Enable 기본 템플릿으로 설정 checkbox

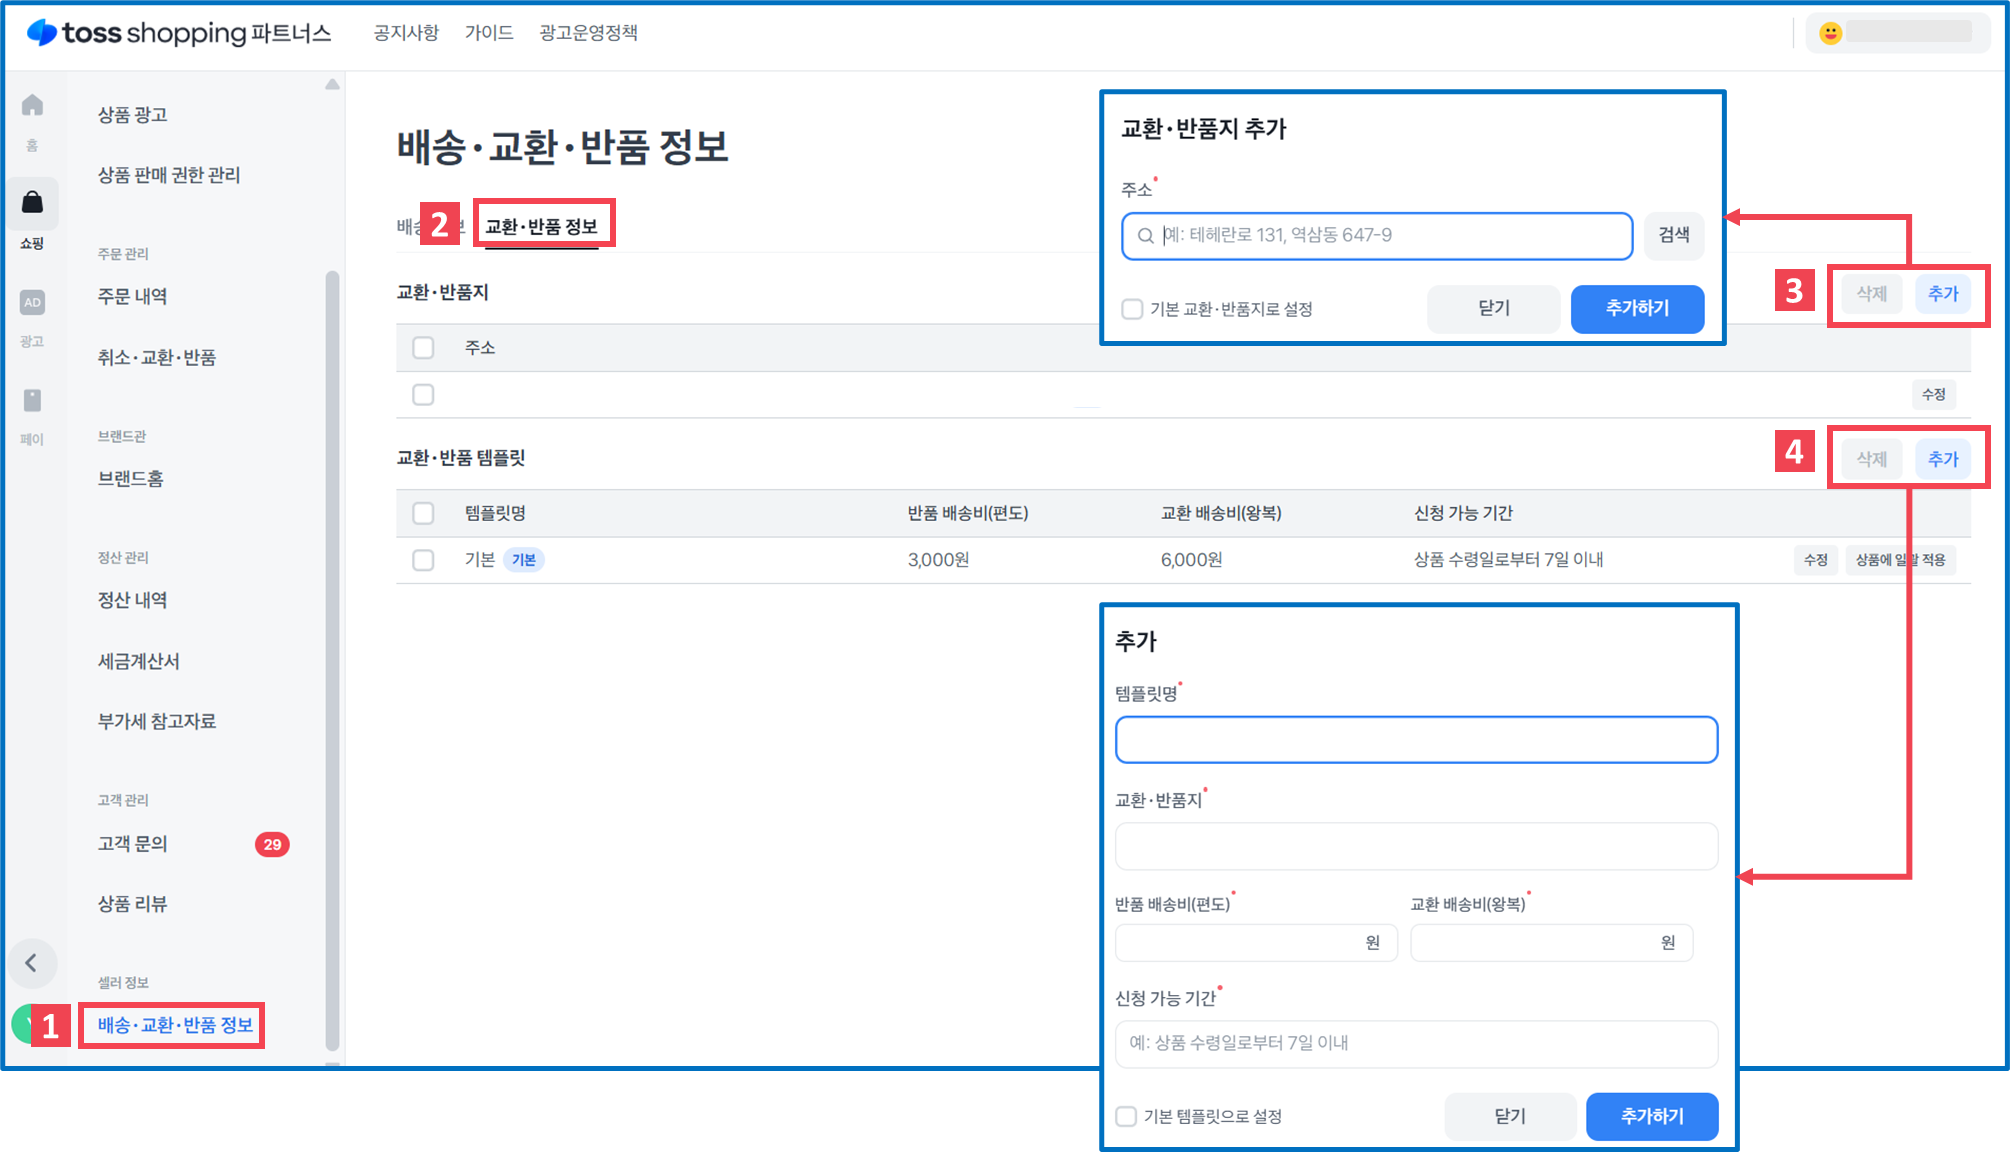click(1126, 1116)
